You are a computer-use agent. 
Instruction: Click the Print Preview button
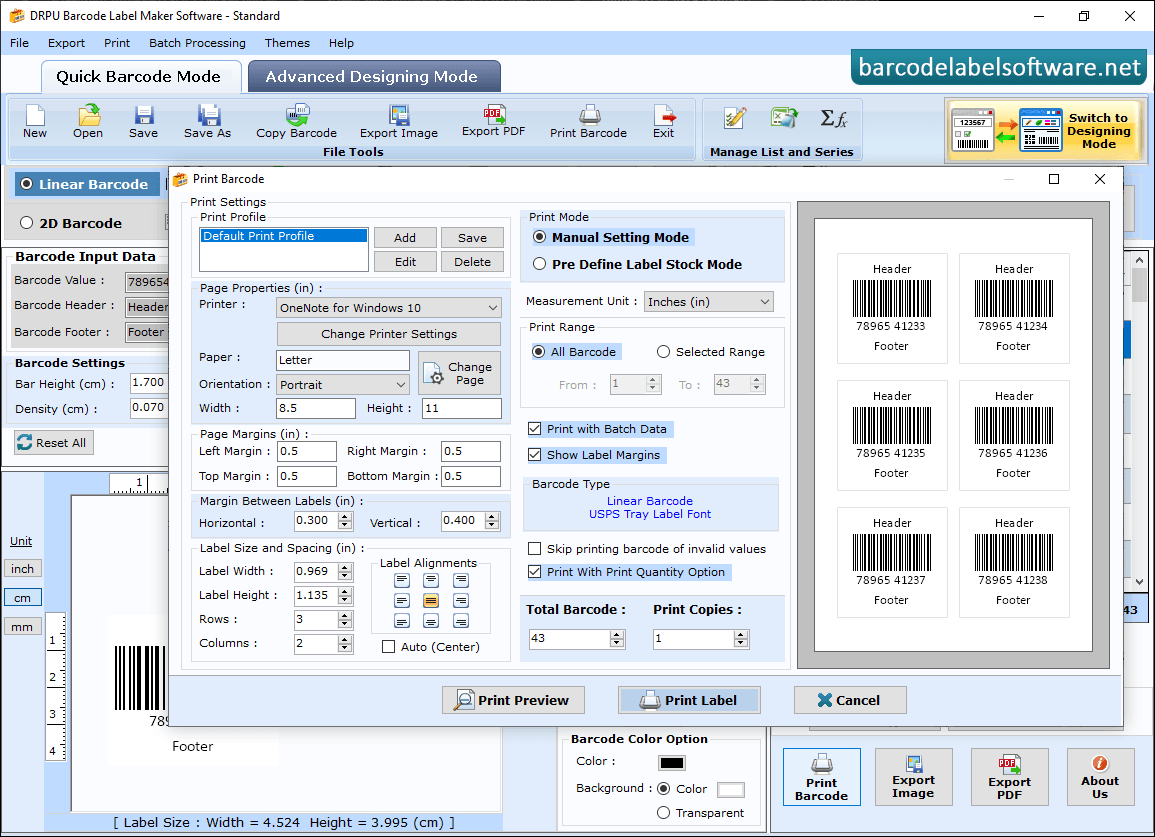[513, 700]
